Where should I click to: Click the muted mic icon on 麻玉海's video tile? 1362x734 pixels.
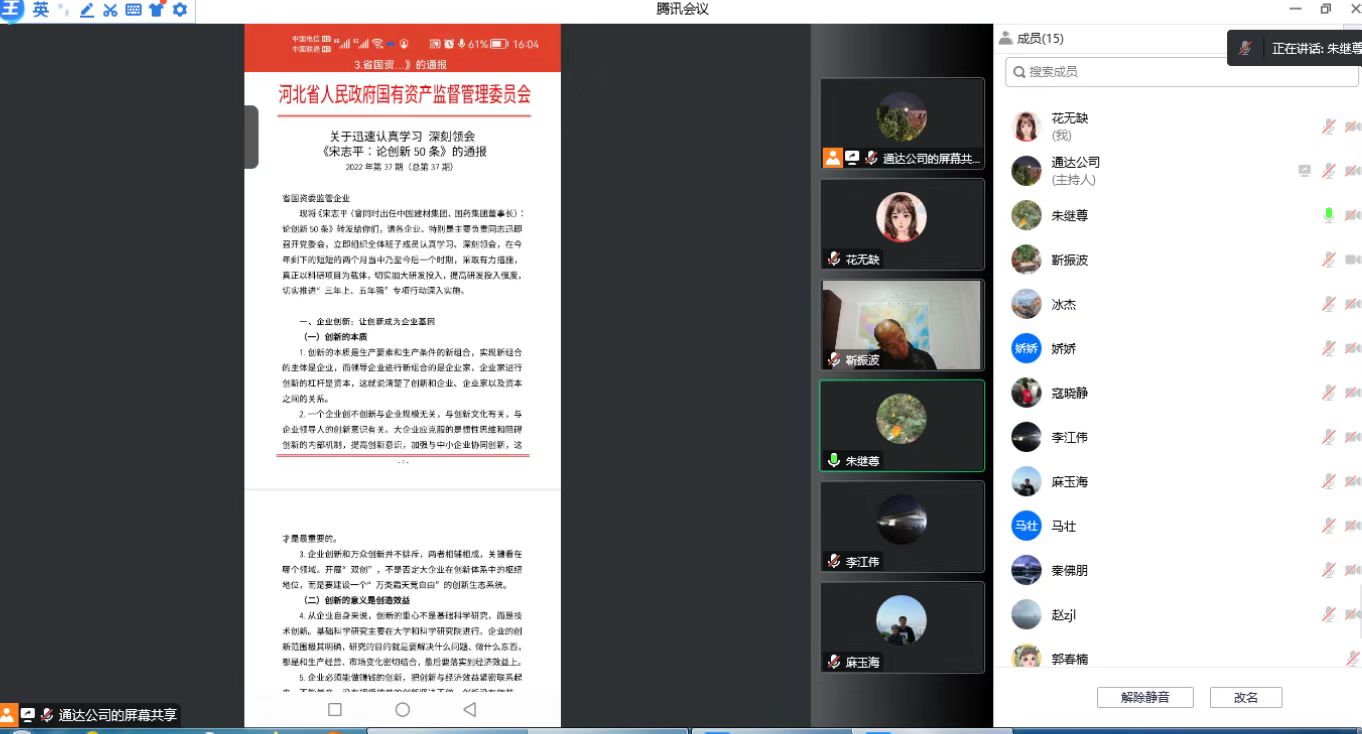click(833, 662)
